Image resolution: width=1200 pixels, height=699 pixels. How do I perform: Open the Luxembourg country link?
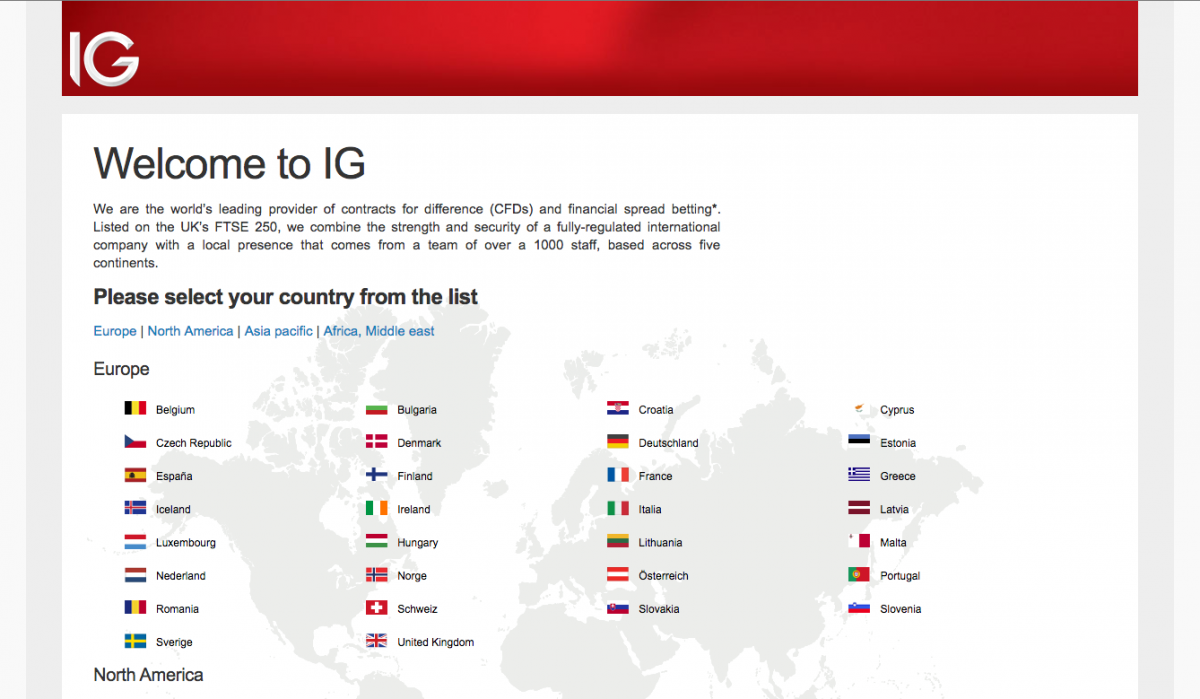point(186,543)
